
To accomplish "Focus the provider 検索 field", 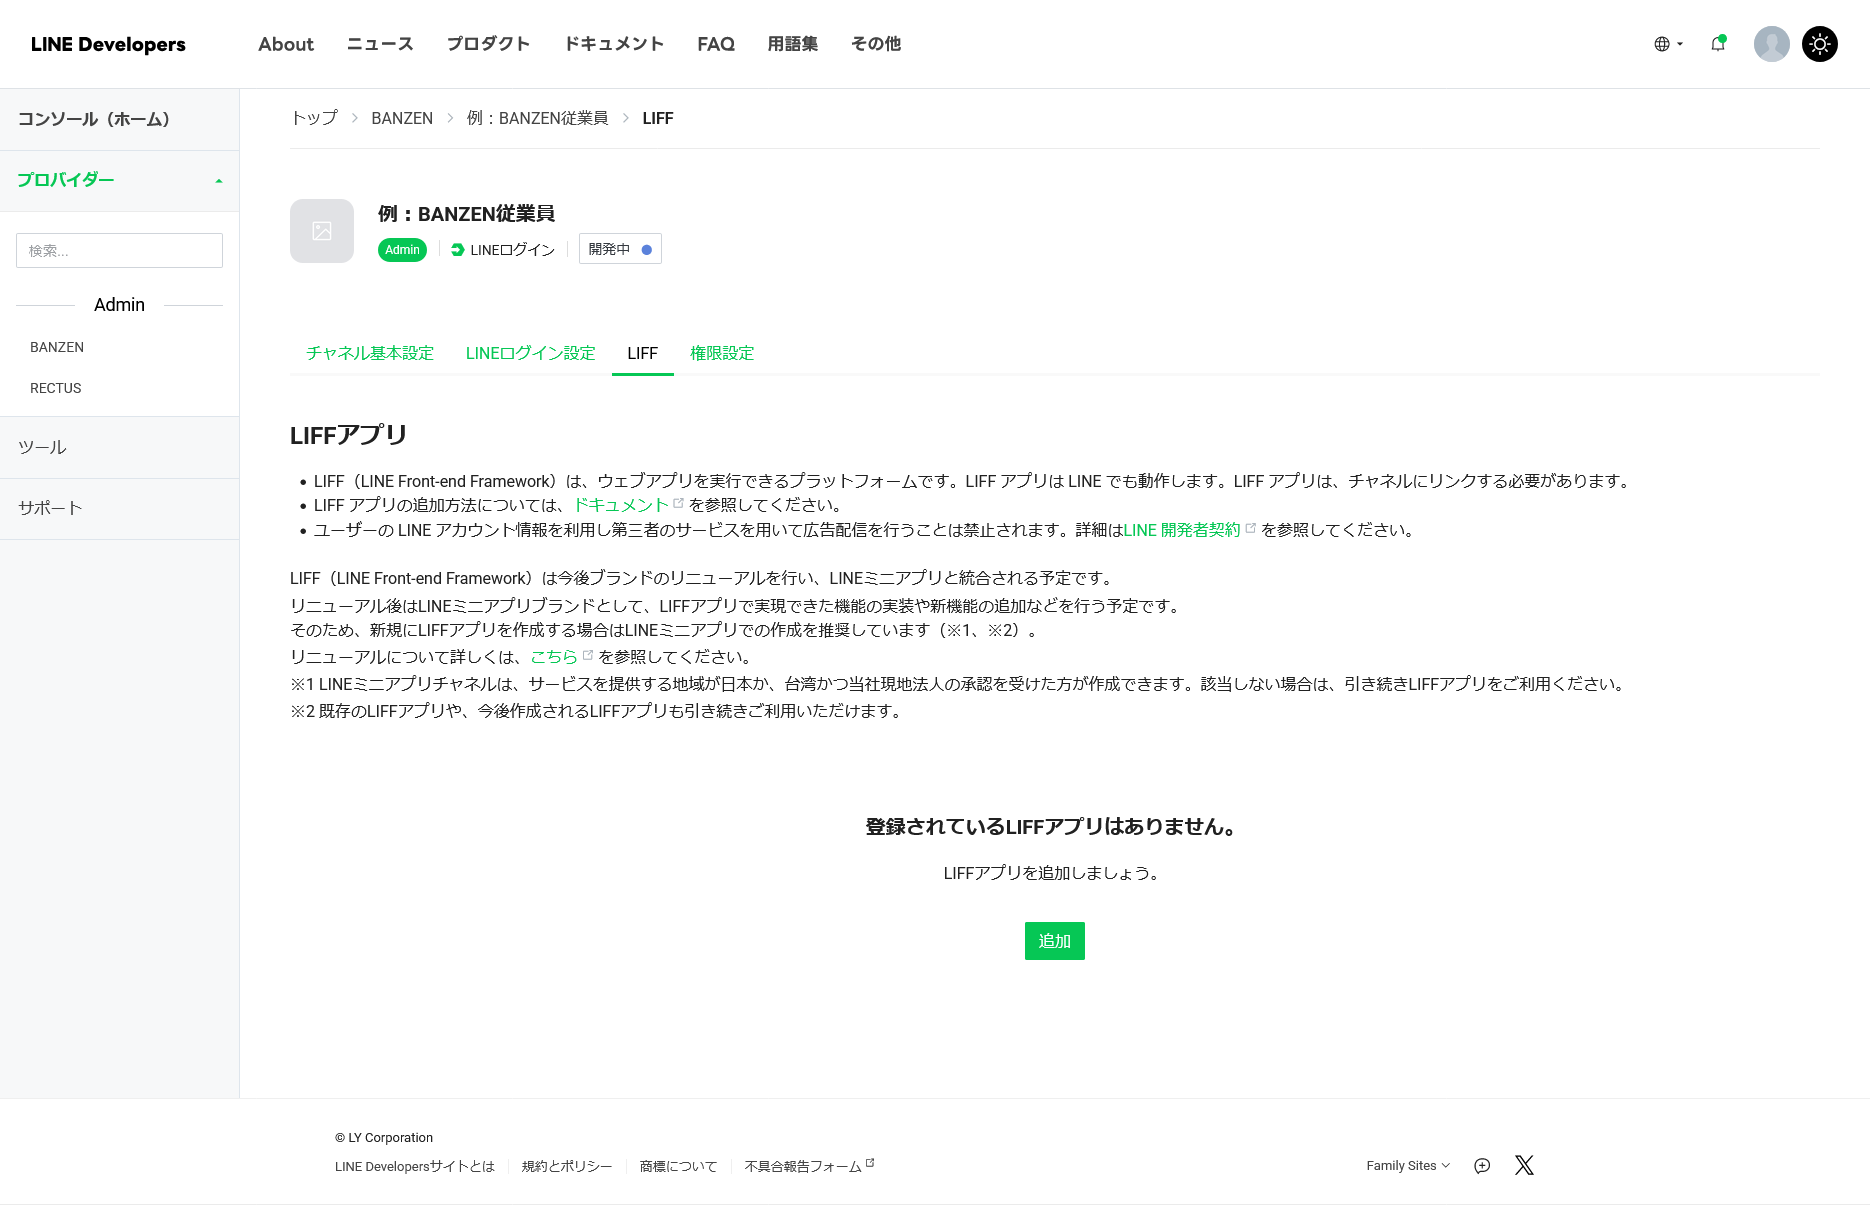I will point(119,250).
